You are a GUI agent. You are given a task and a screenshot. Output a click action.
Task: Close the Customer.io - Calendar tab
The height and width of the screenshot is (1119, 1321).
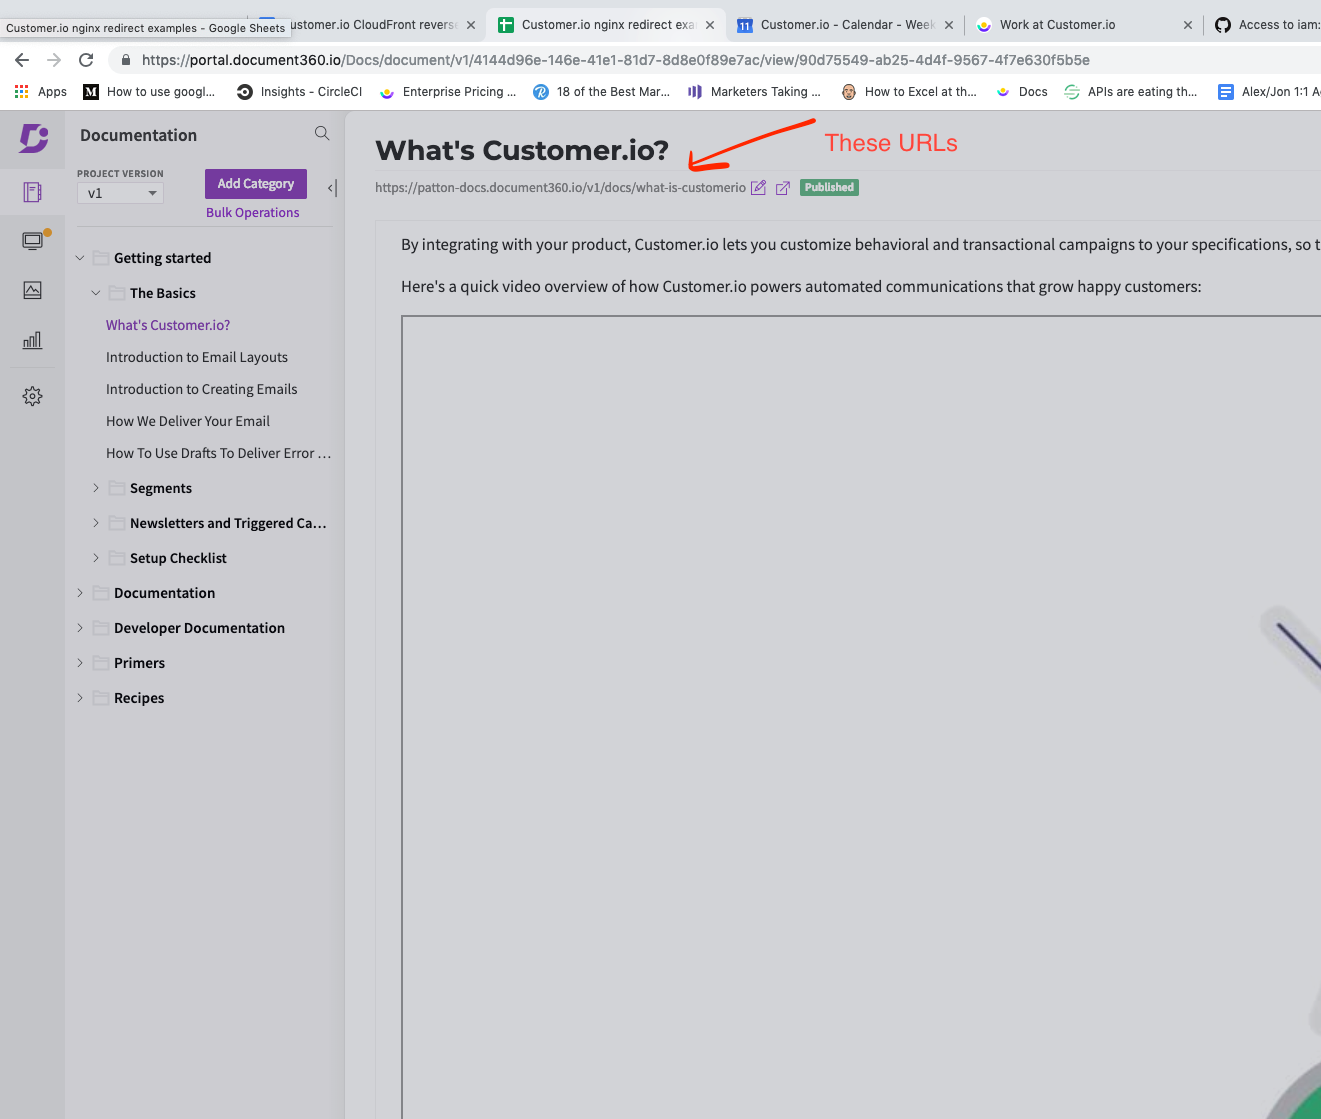[x=949, y=25]
